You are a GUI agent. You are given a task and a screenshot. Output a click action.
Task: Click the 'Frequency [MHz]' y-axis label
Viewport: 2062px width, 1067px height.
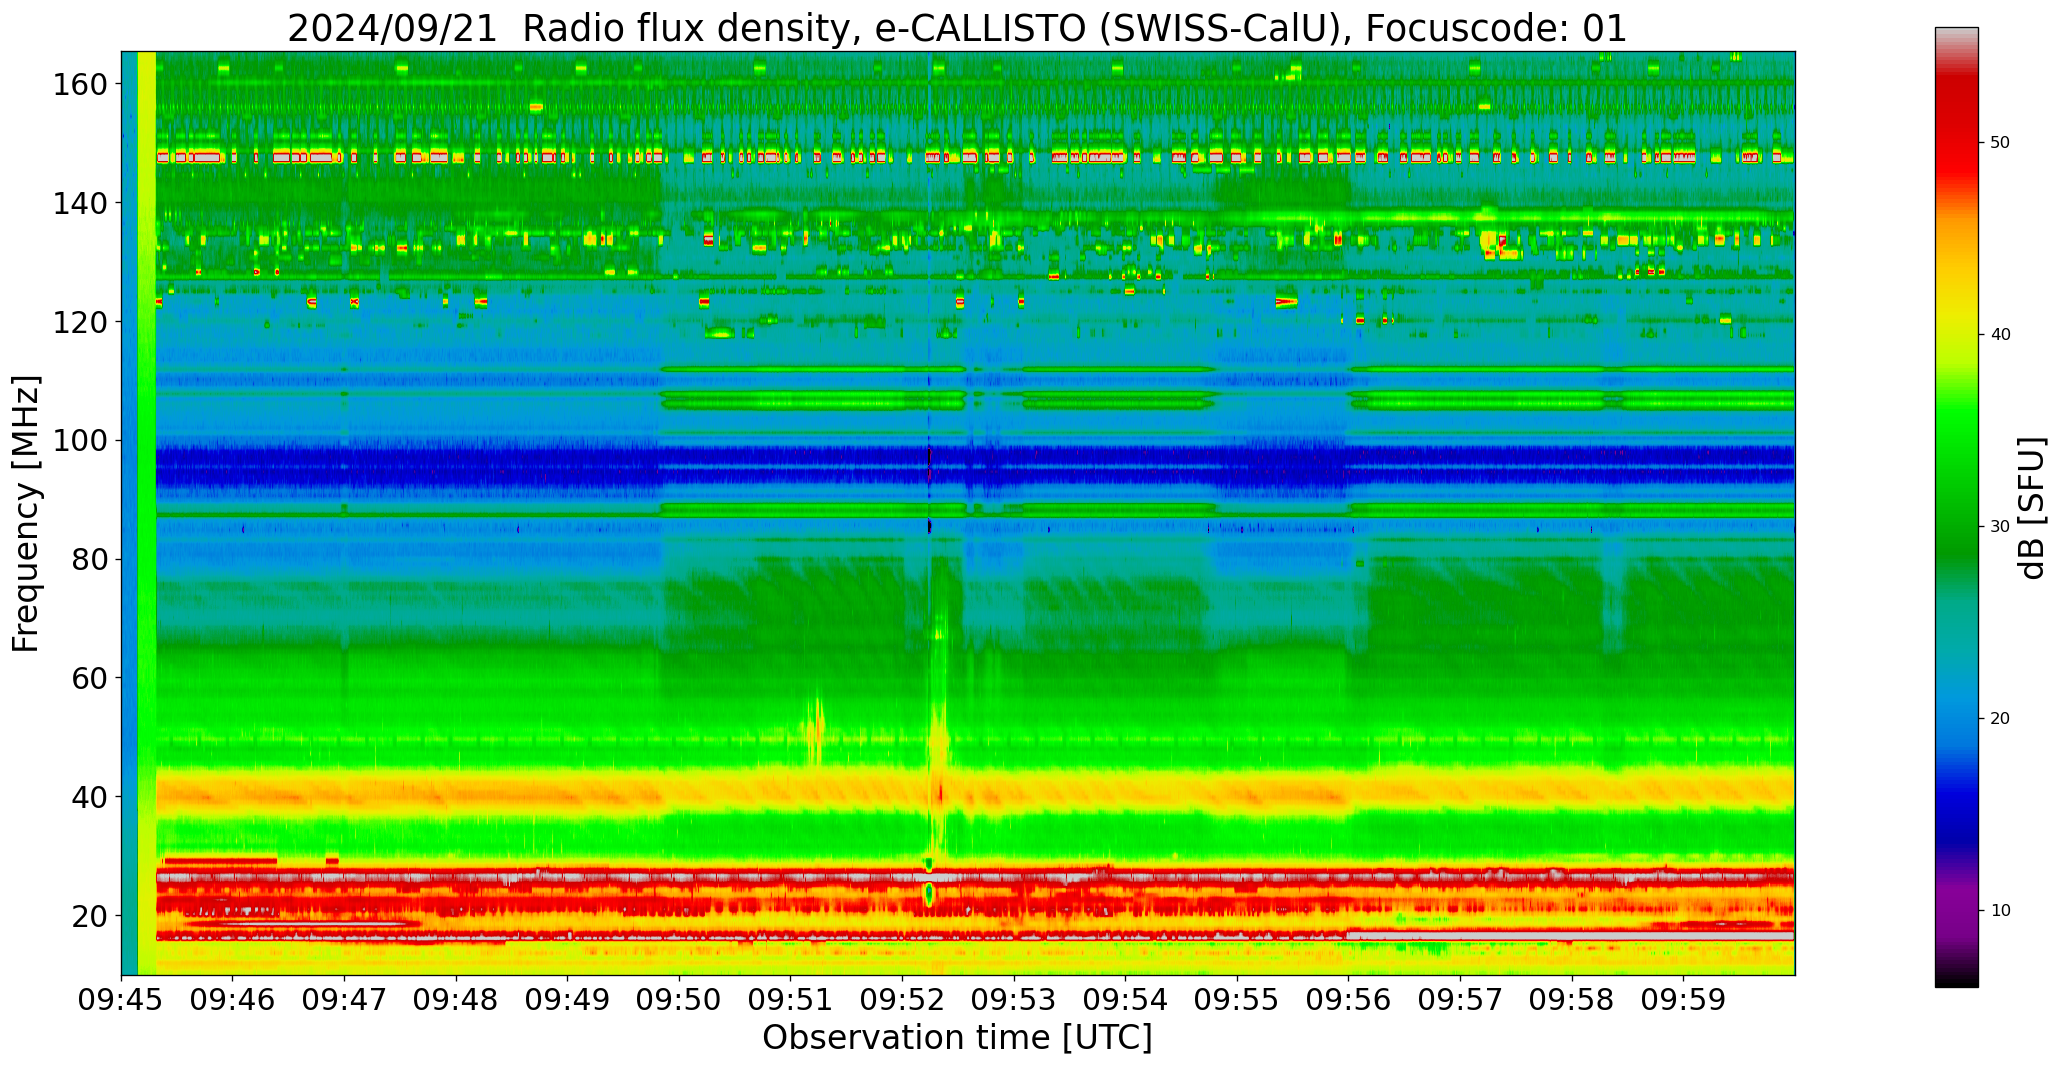(26, 514)
